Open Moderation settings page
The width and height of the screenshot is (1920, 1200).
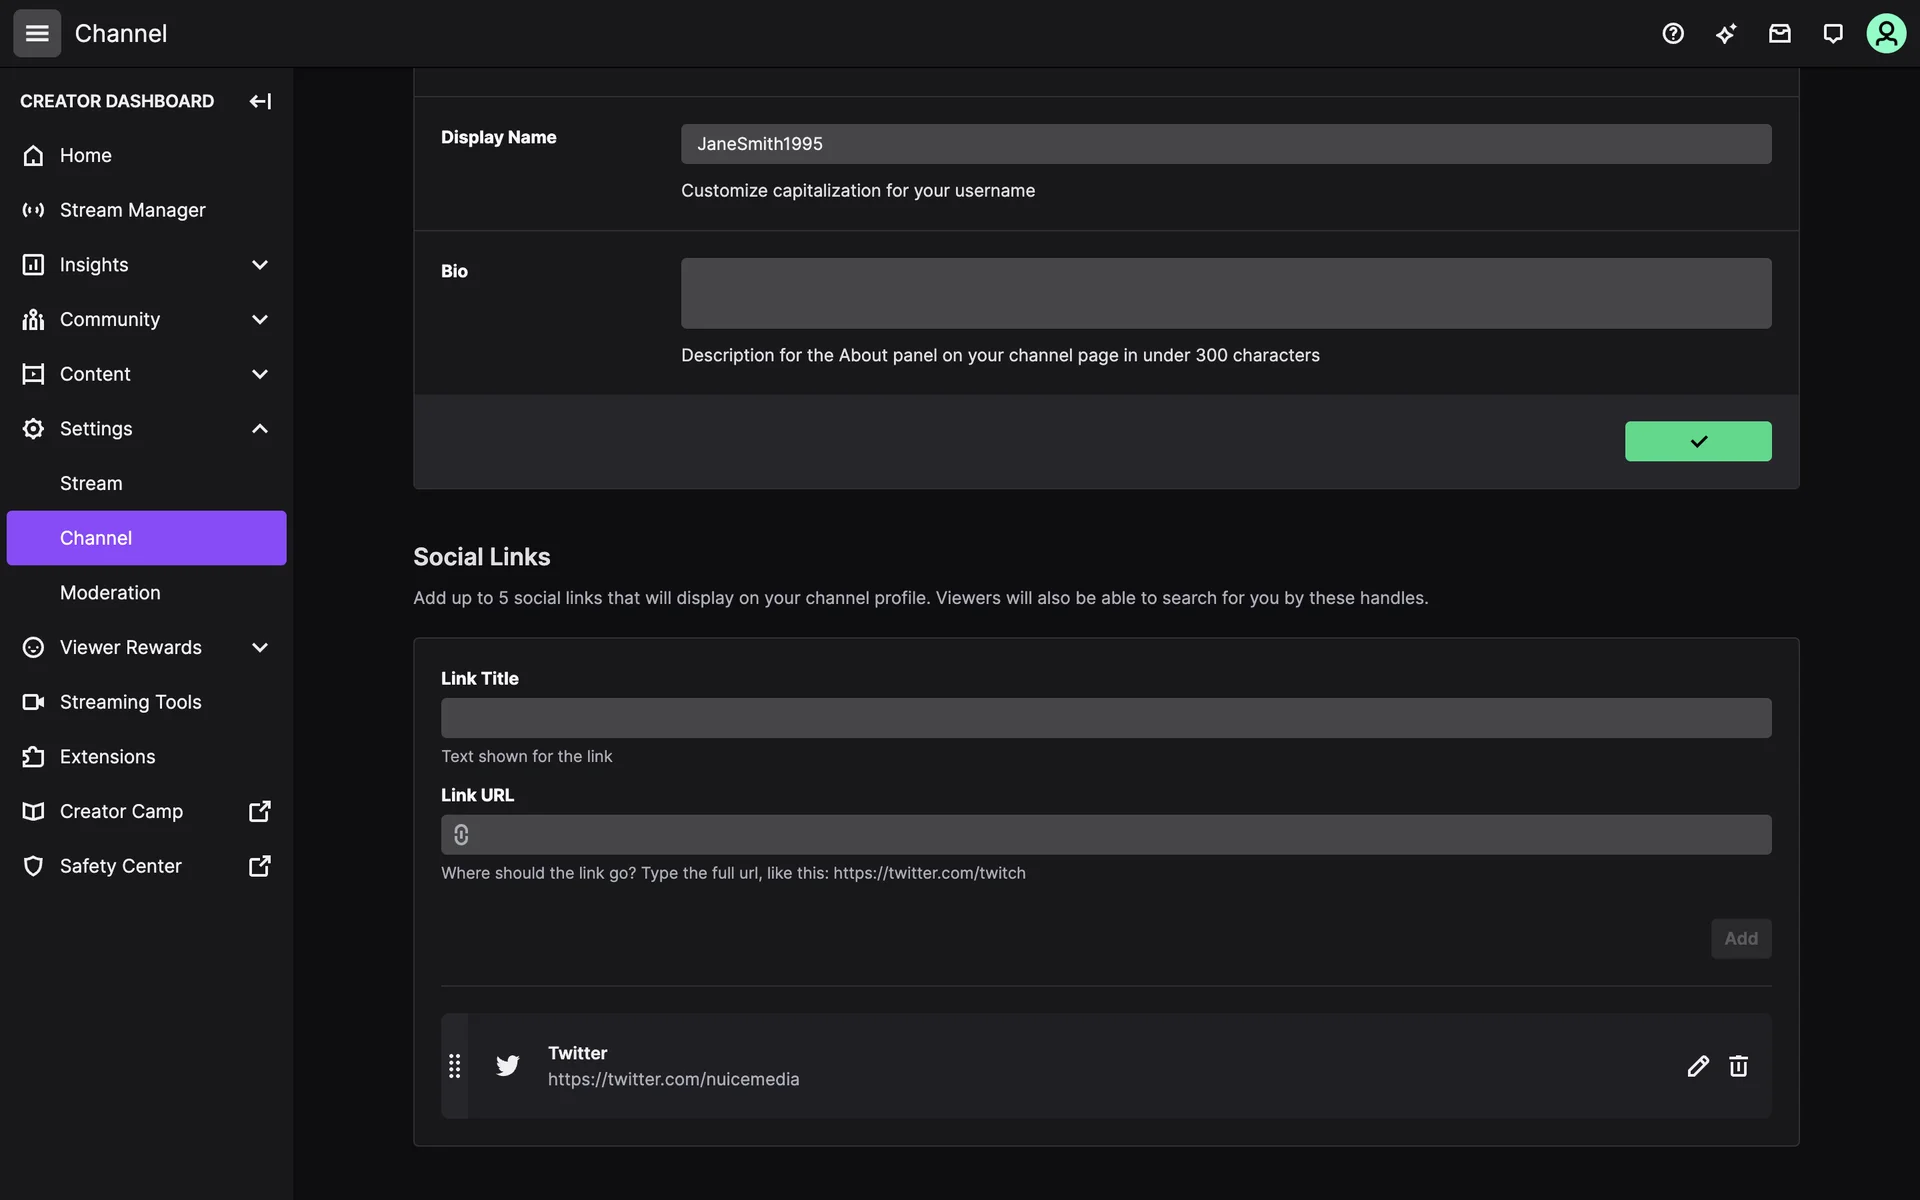110,593
